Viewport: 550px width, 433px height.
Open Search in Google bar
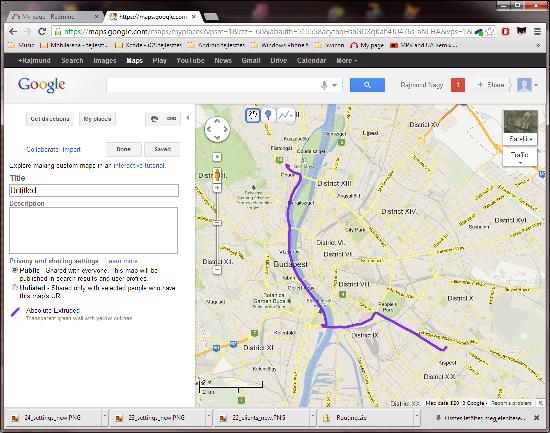pos(72,61)
